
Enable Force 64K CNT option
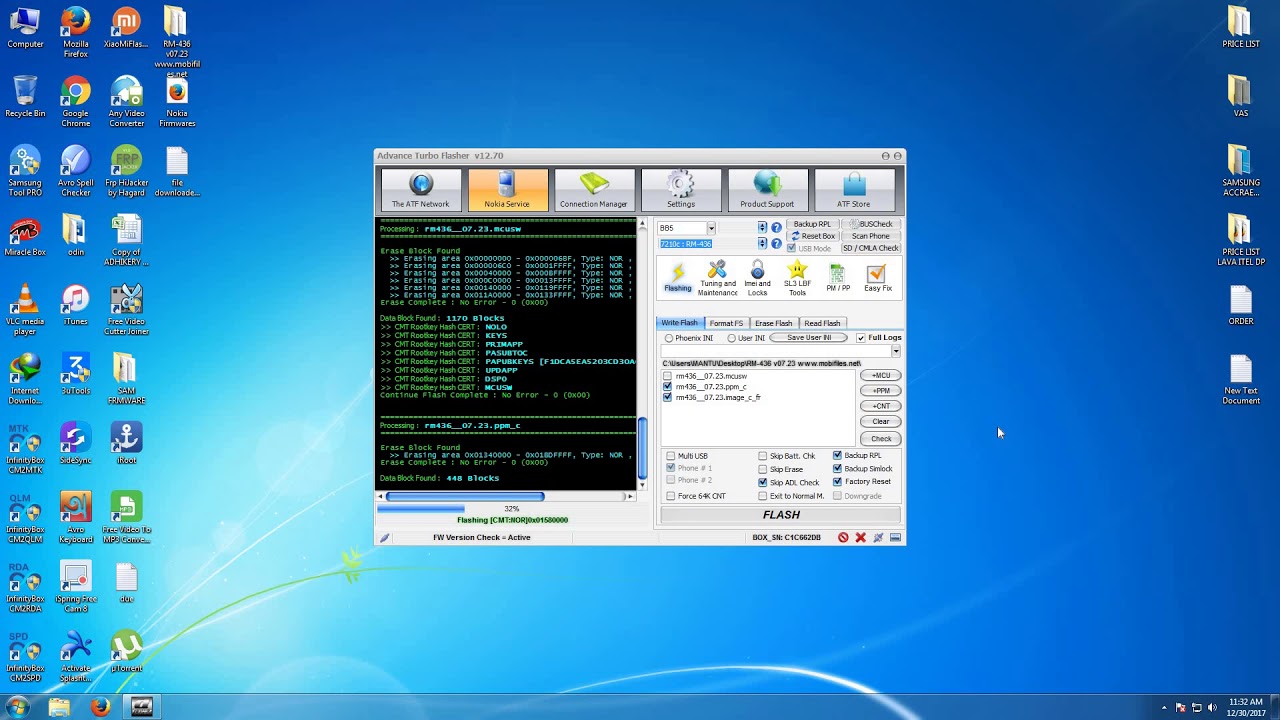coord(670,496)
